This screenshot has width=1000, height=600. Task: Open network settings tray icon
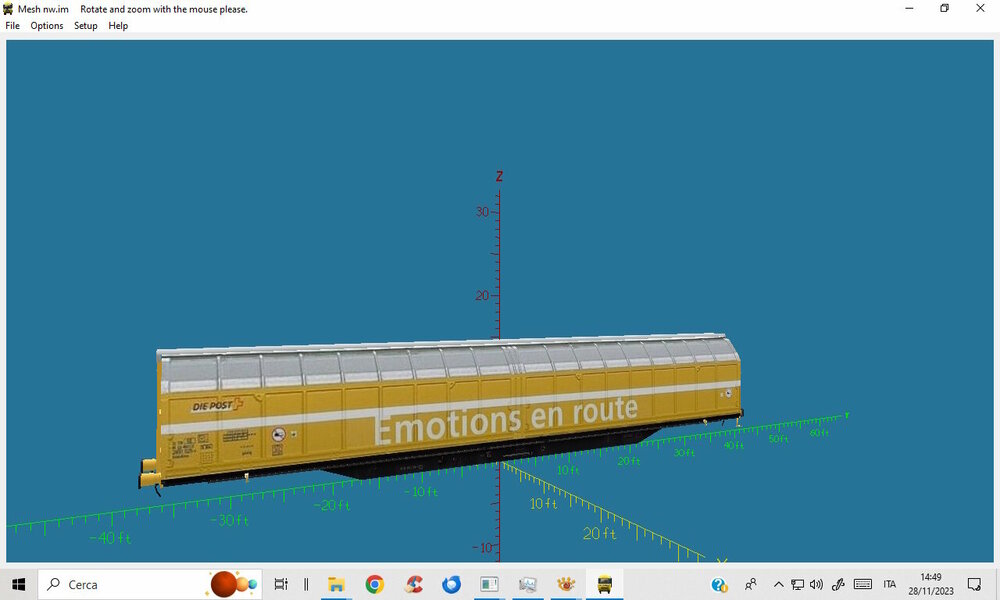pos(797,584)
